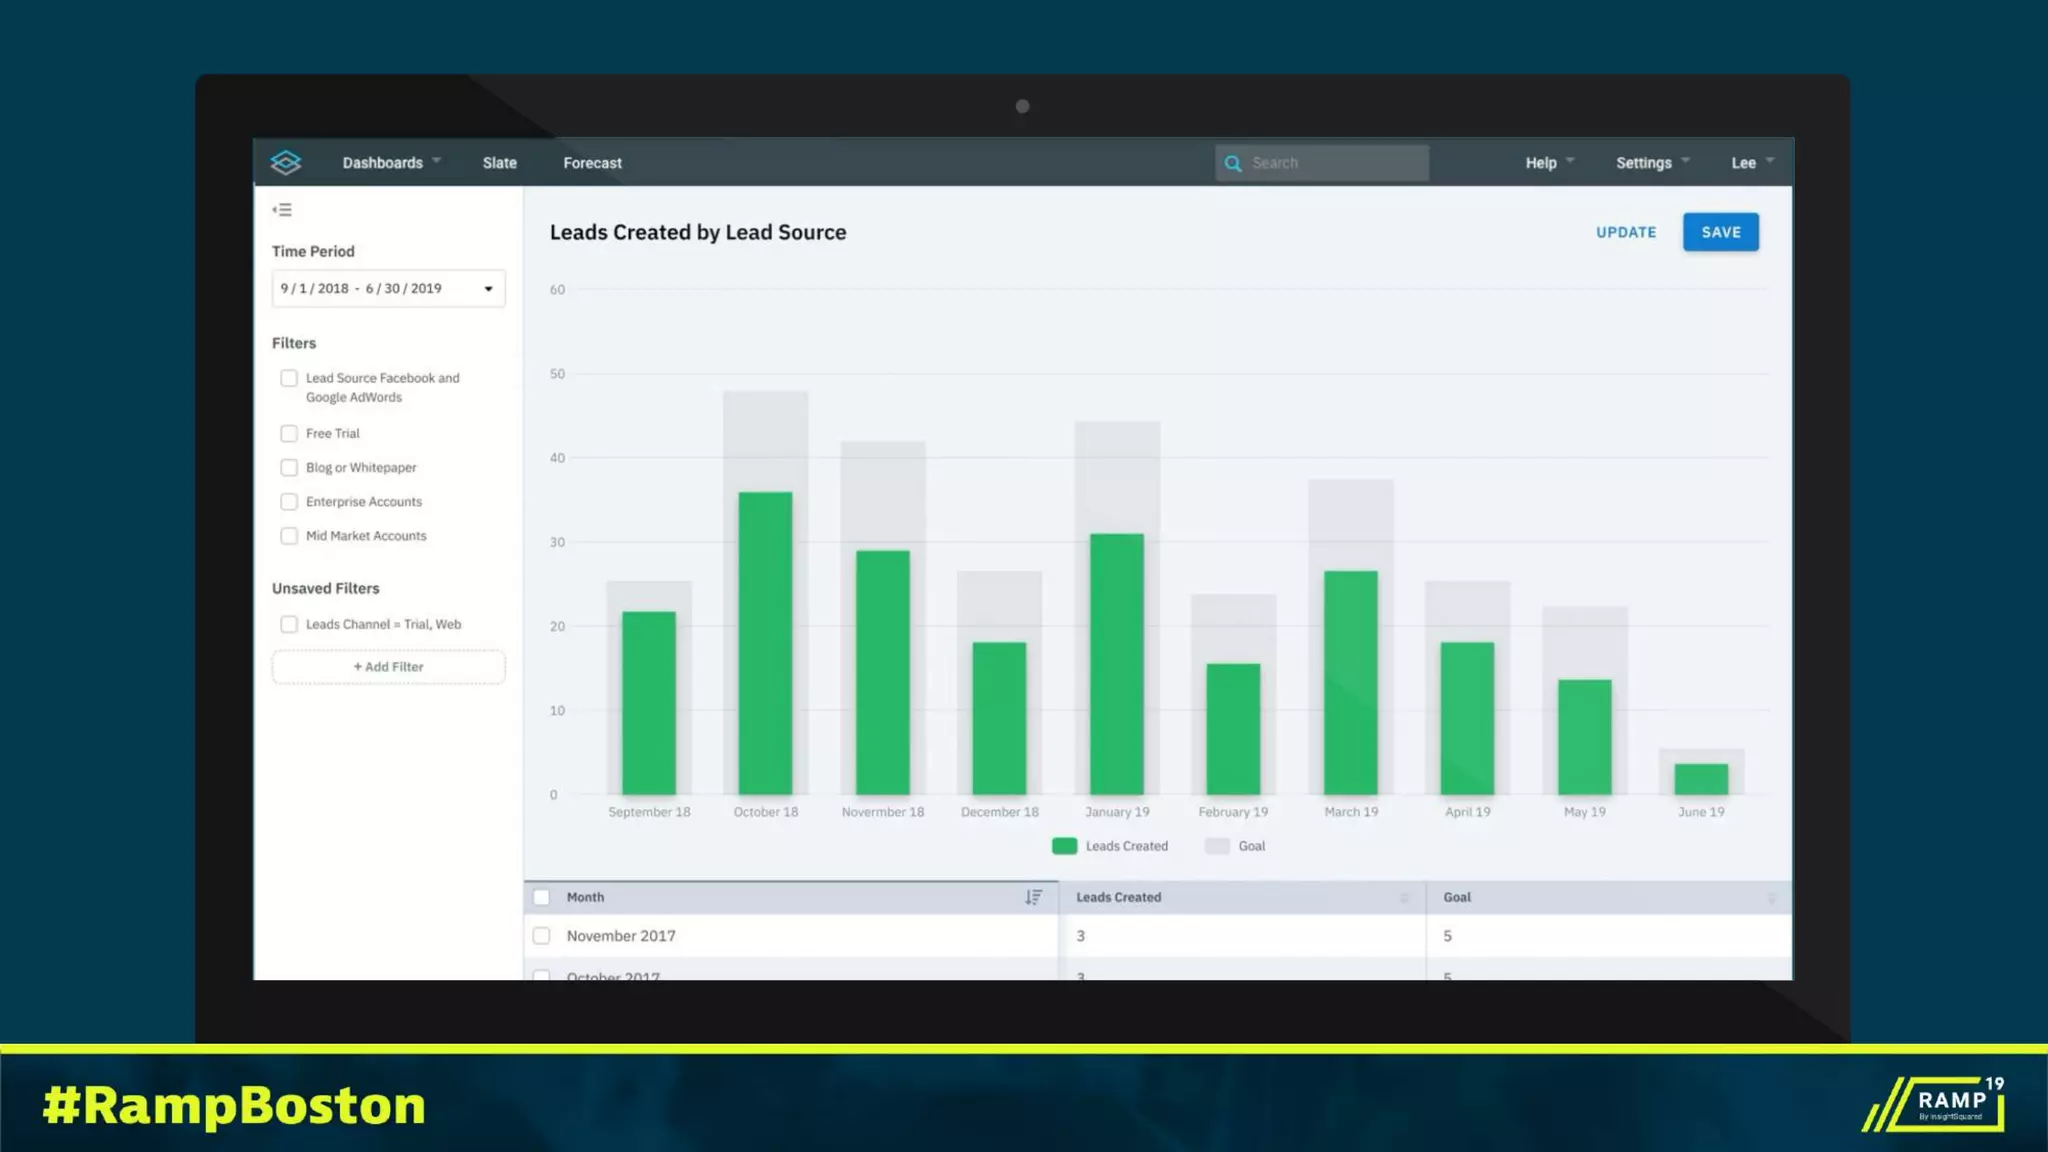The height and width of the screenshot is (1152, 2048).
Task: Go to the Slate tab
Action: [499, 163]
